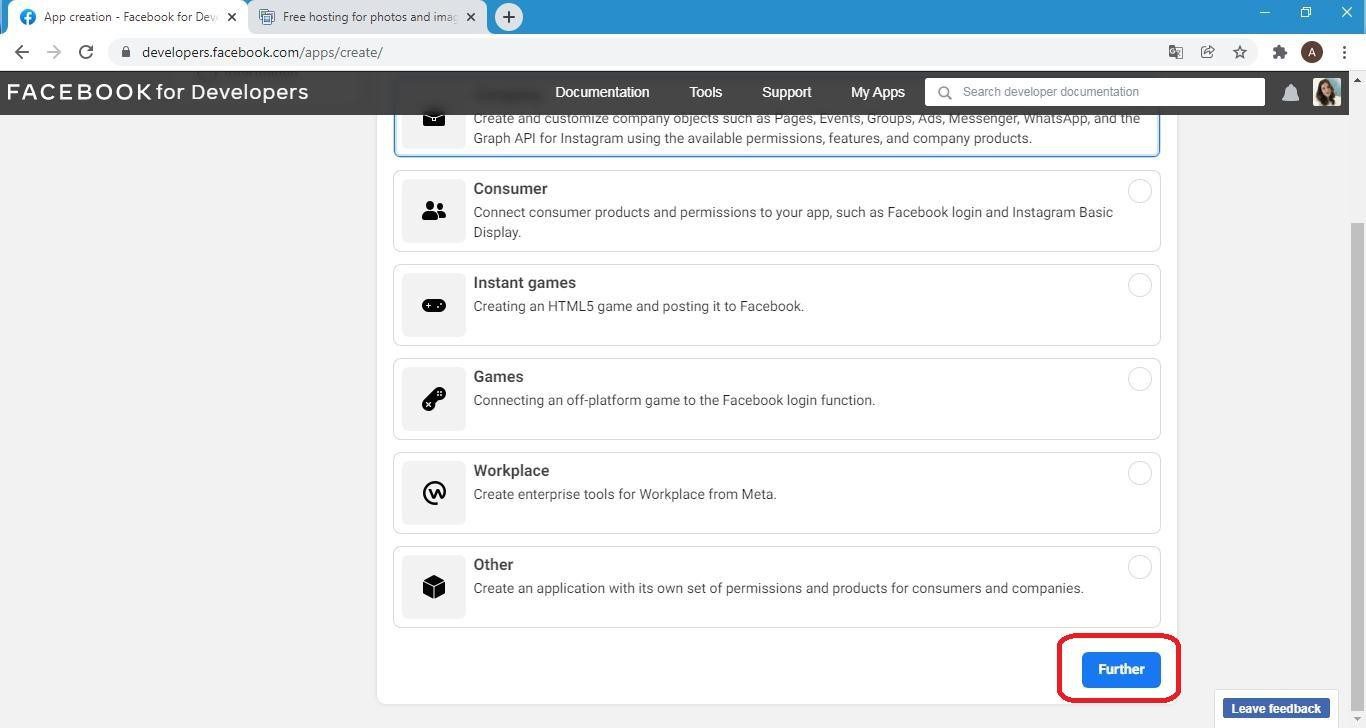Click the Leave feedback button
Image resolution: width=1366 pixels, height=728 pixels.
pos(1276,708)
